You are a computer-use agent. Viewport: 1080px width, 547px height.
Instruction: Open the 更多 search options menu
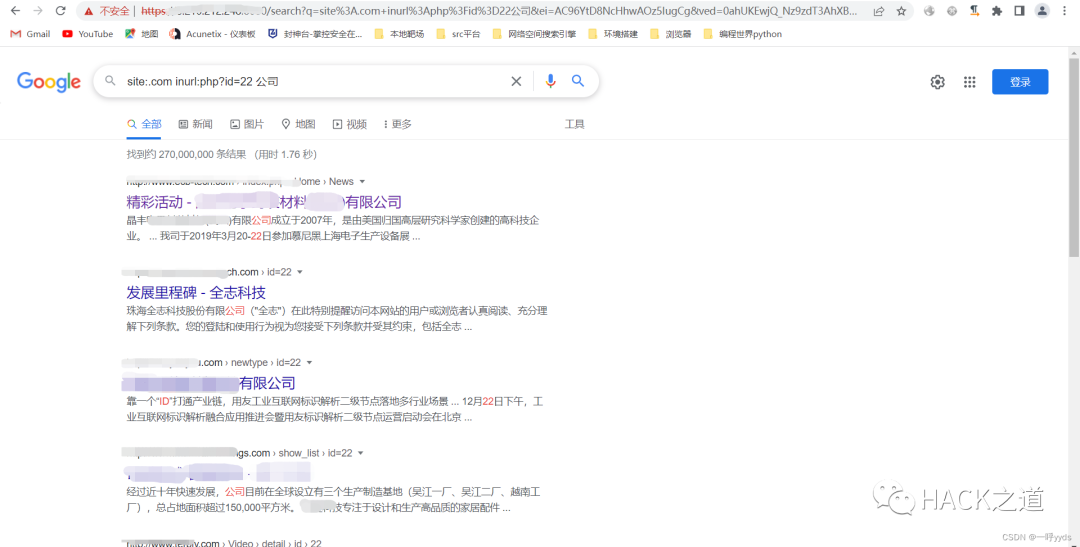(395, 124)
